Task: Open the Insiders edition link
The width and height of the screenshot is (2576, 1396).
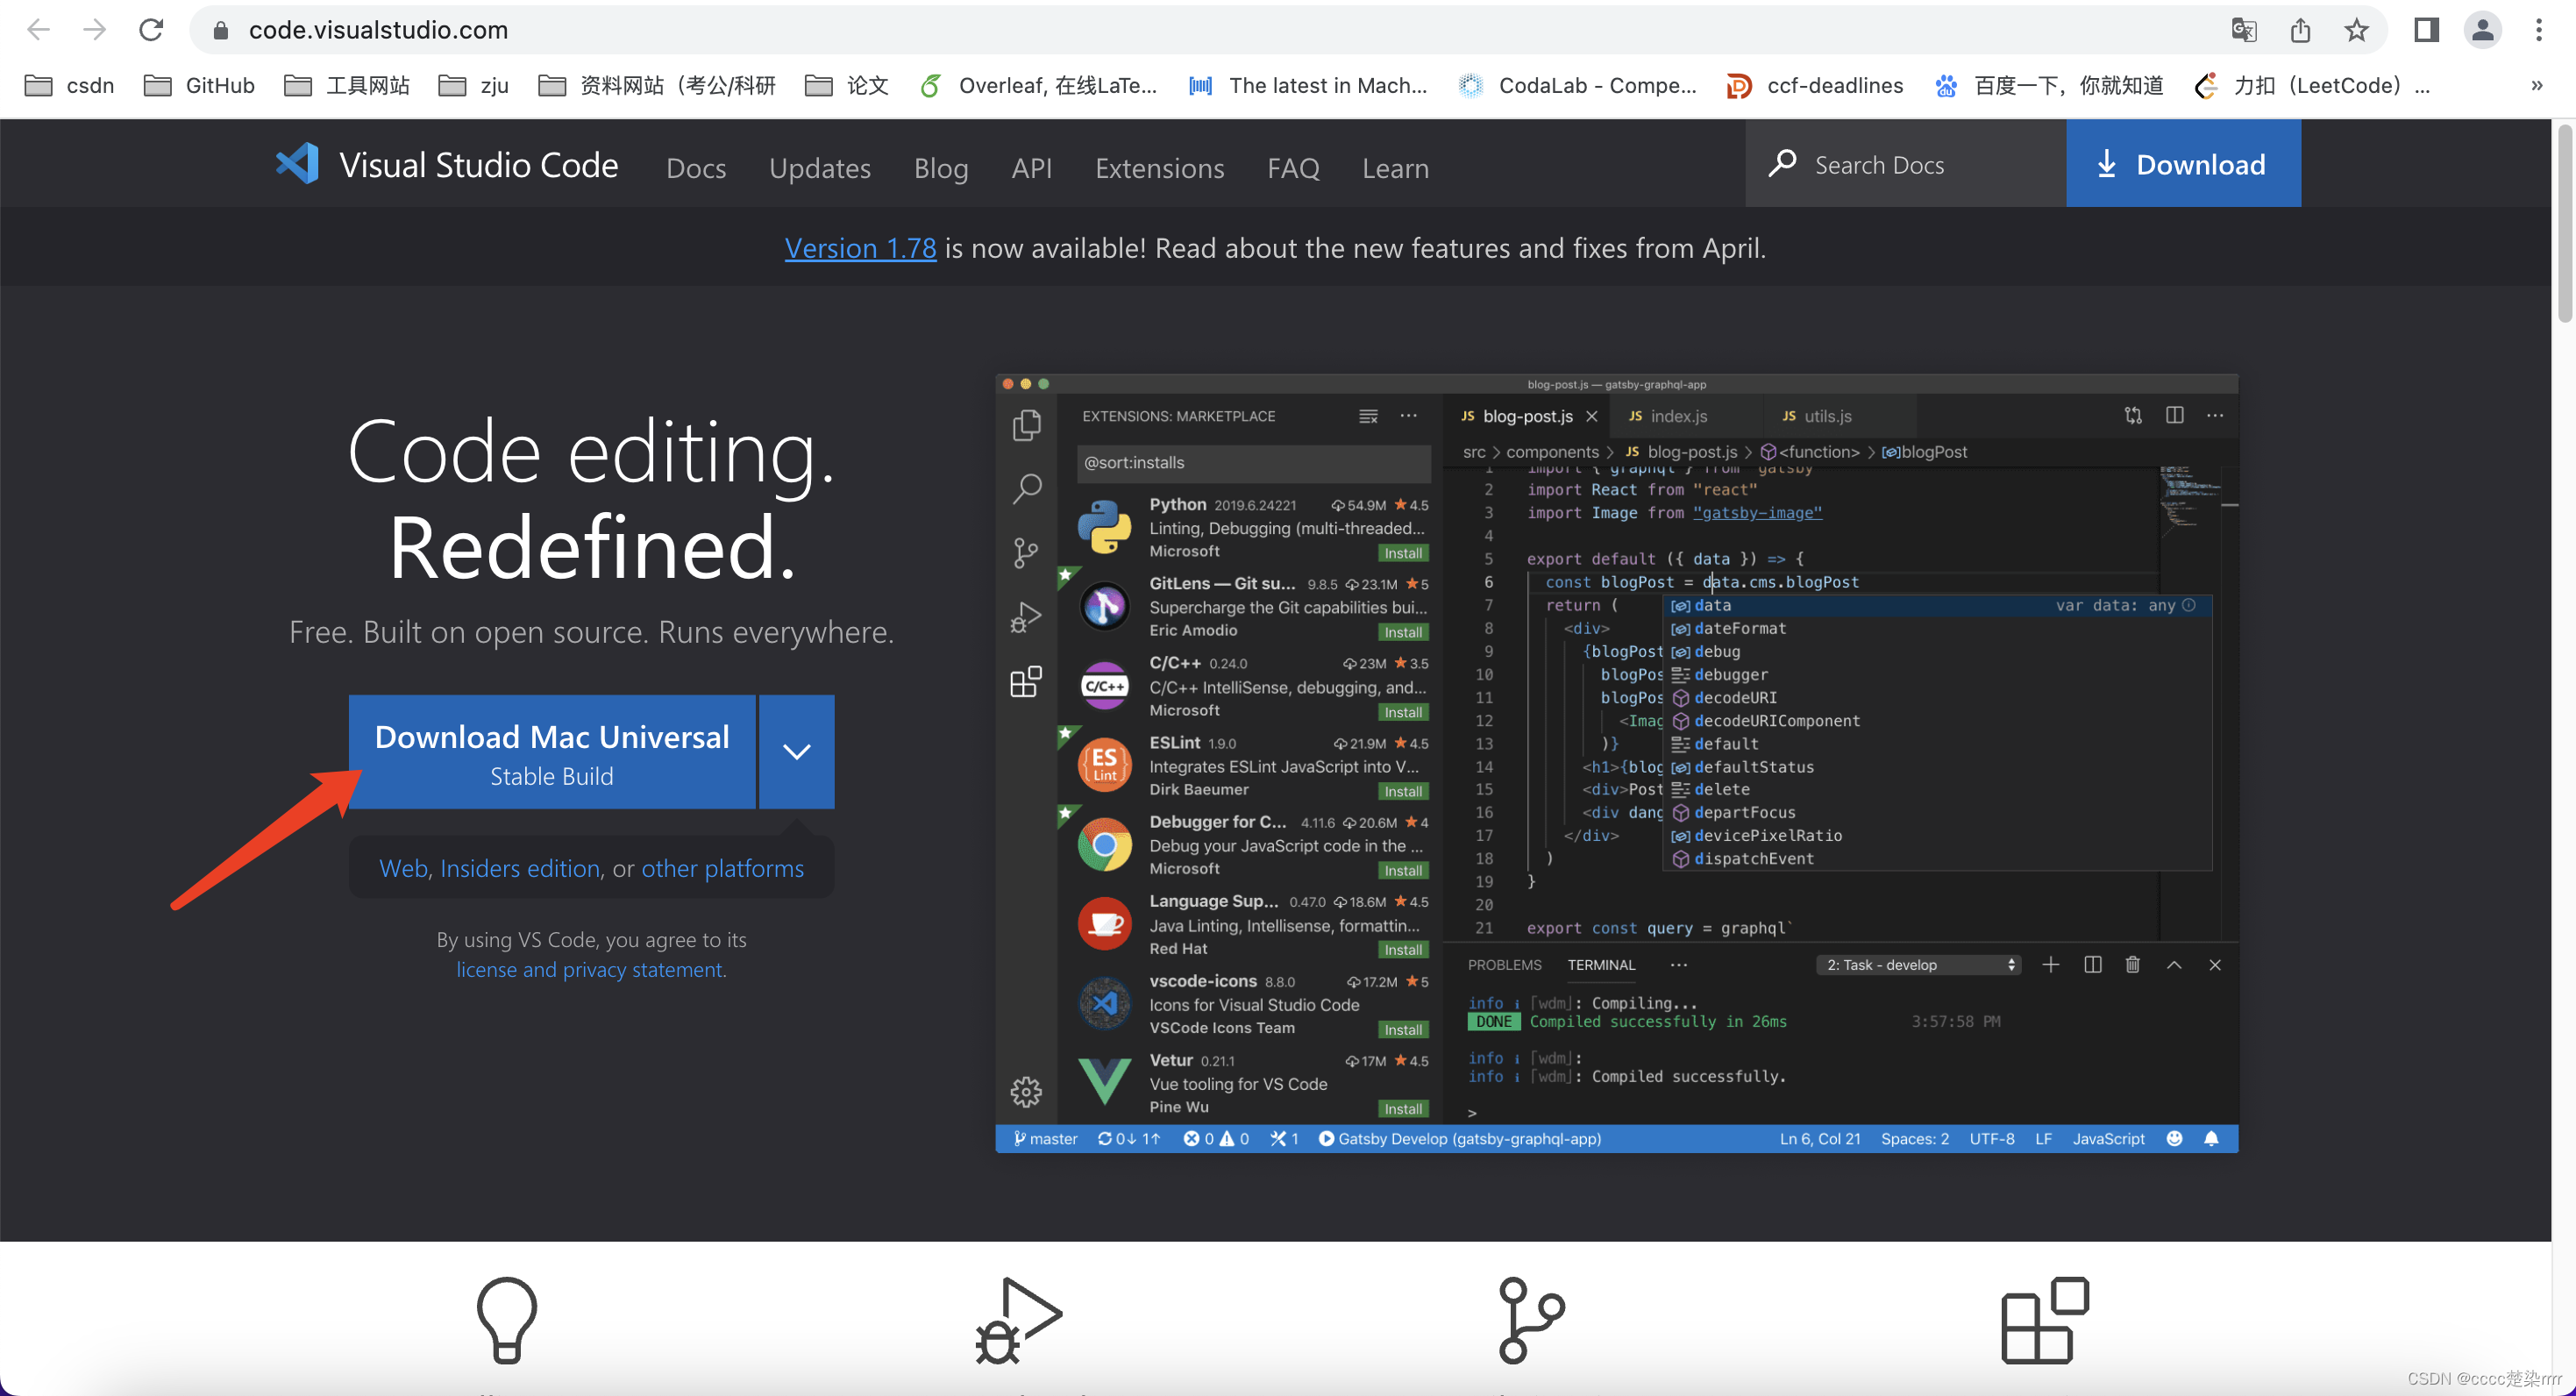Action: coord(520,868)
